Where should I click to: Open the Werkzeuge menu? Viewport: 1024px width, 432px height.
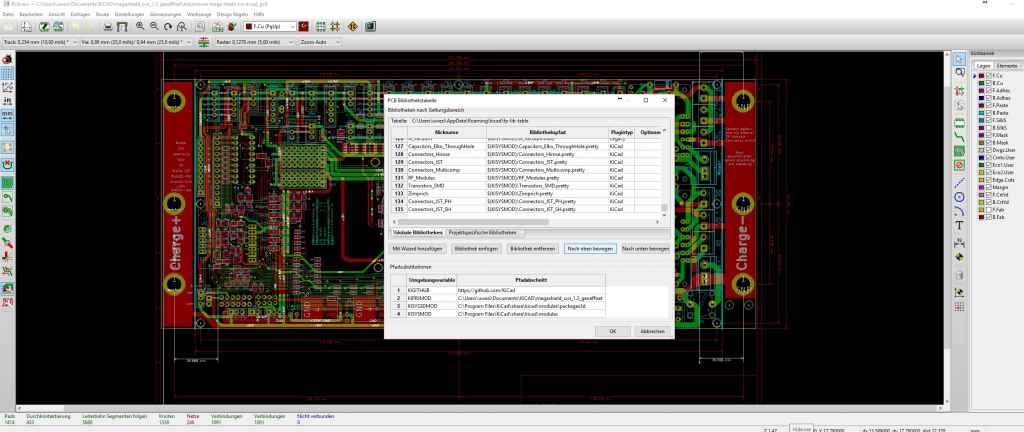pyautogui.click(x=199, y=14)
